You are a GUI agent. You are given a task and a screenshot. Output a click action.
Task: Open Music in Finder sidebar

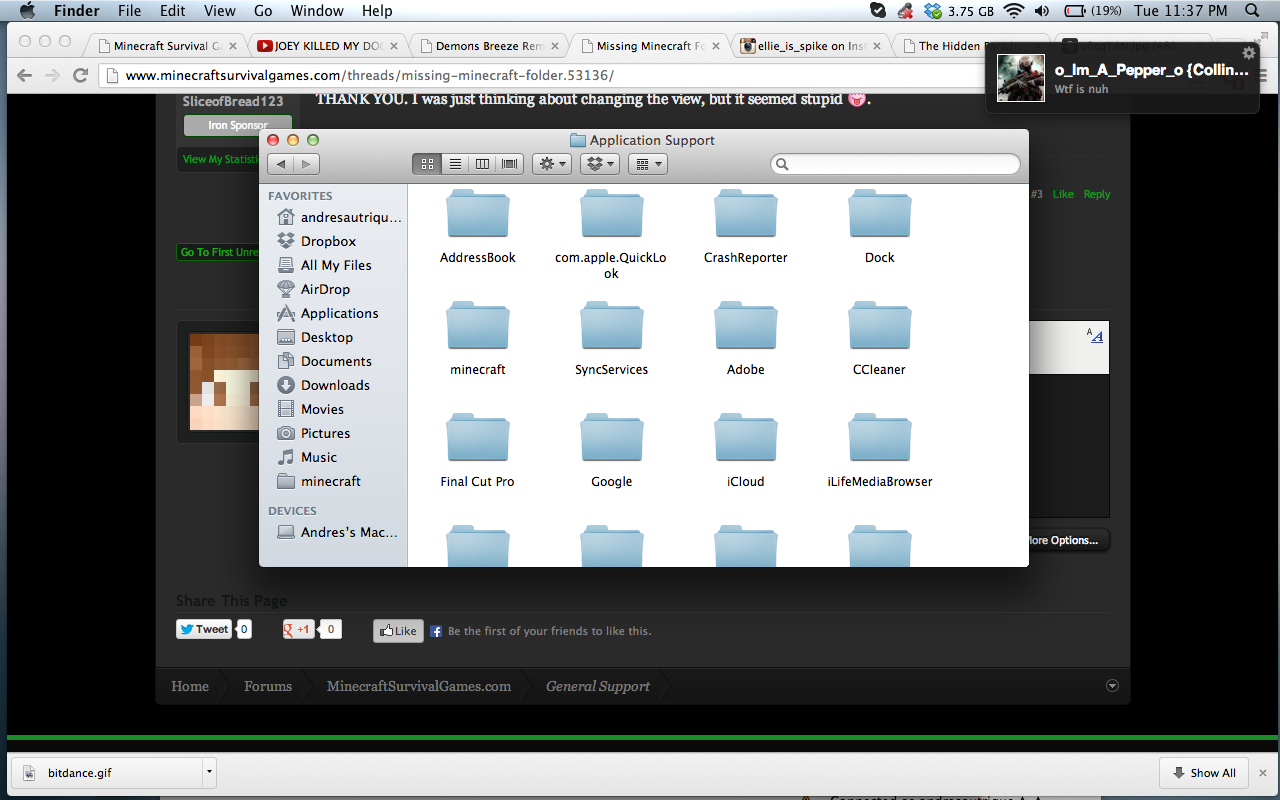click(x=307, y=457)
